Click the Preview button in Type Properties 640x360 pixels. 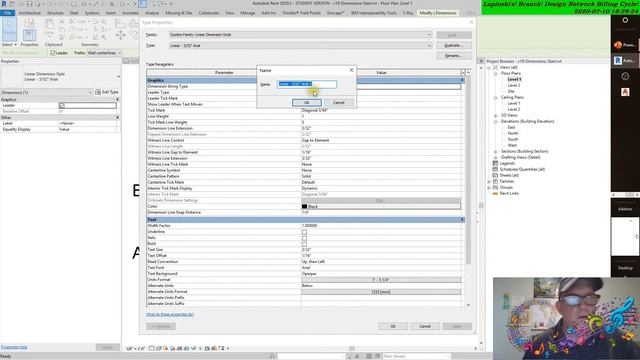(161, 326)
